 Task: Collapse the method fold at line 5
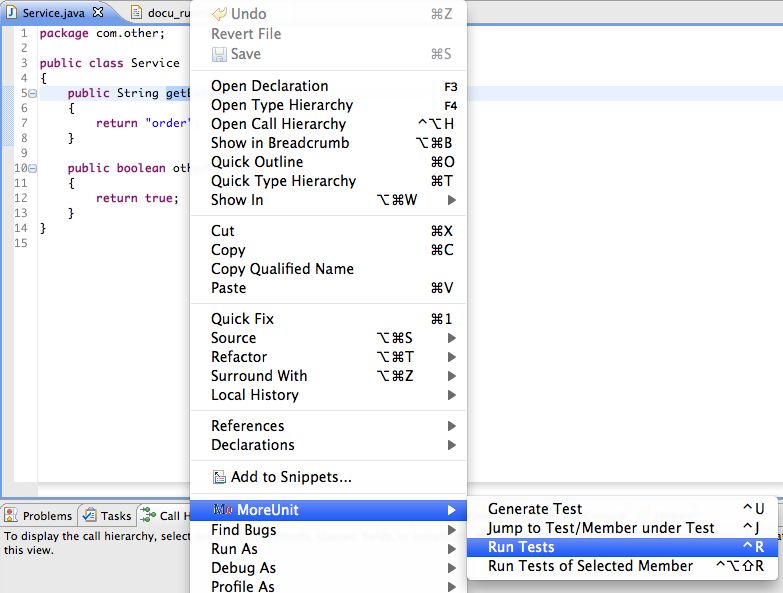(32, 93)
